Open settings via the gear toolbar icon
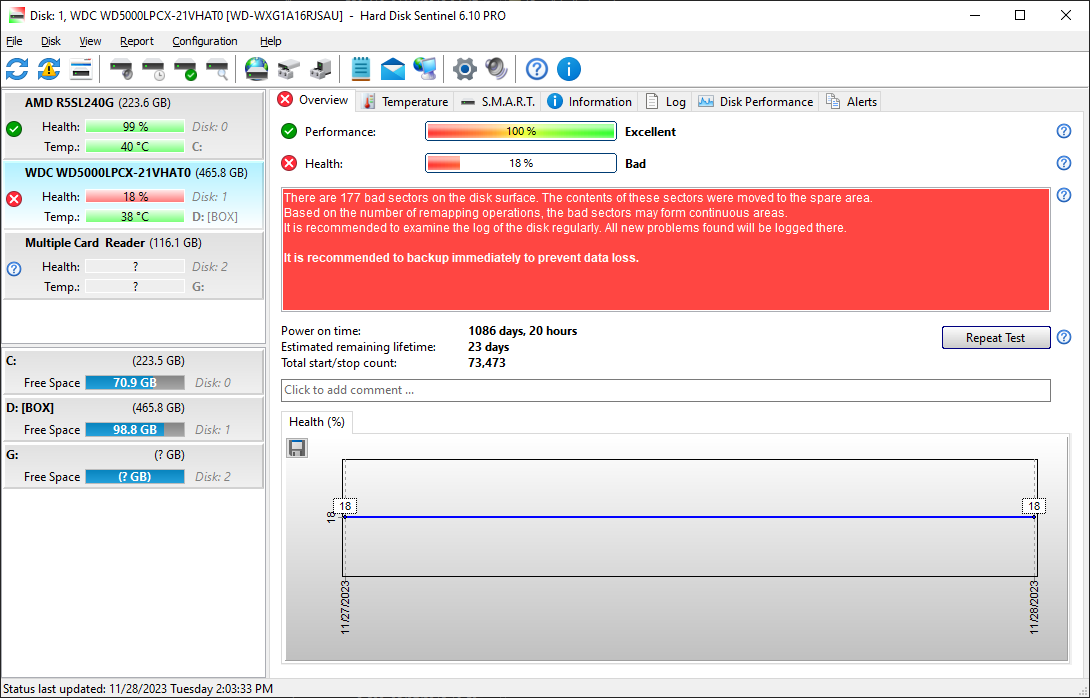1090x698 pixels. point(464,69)
